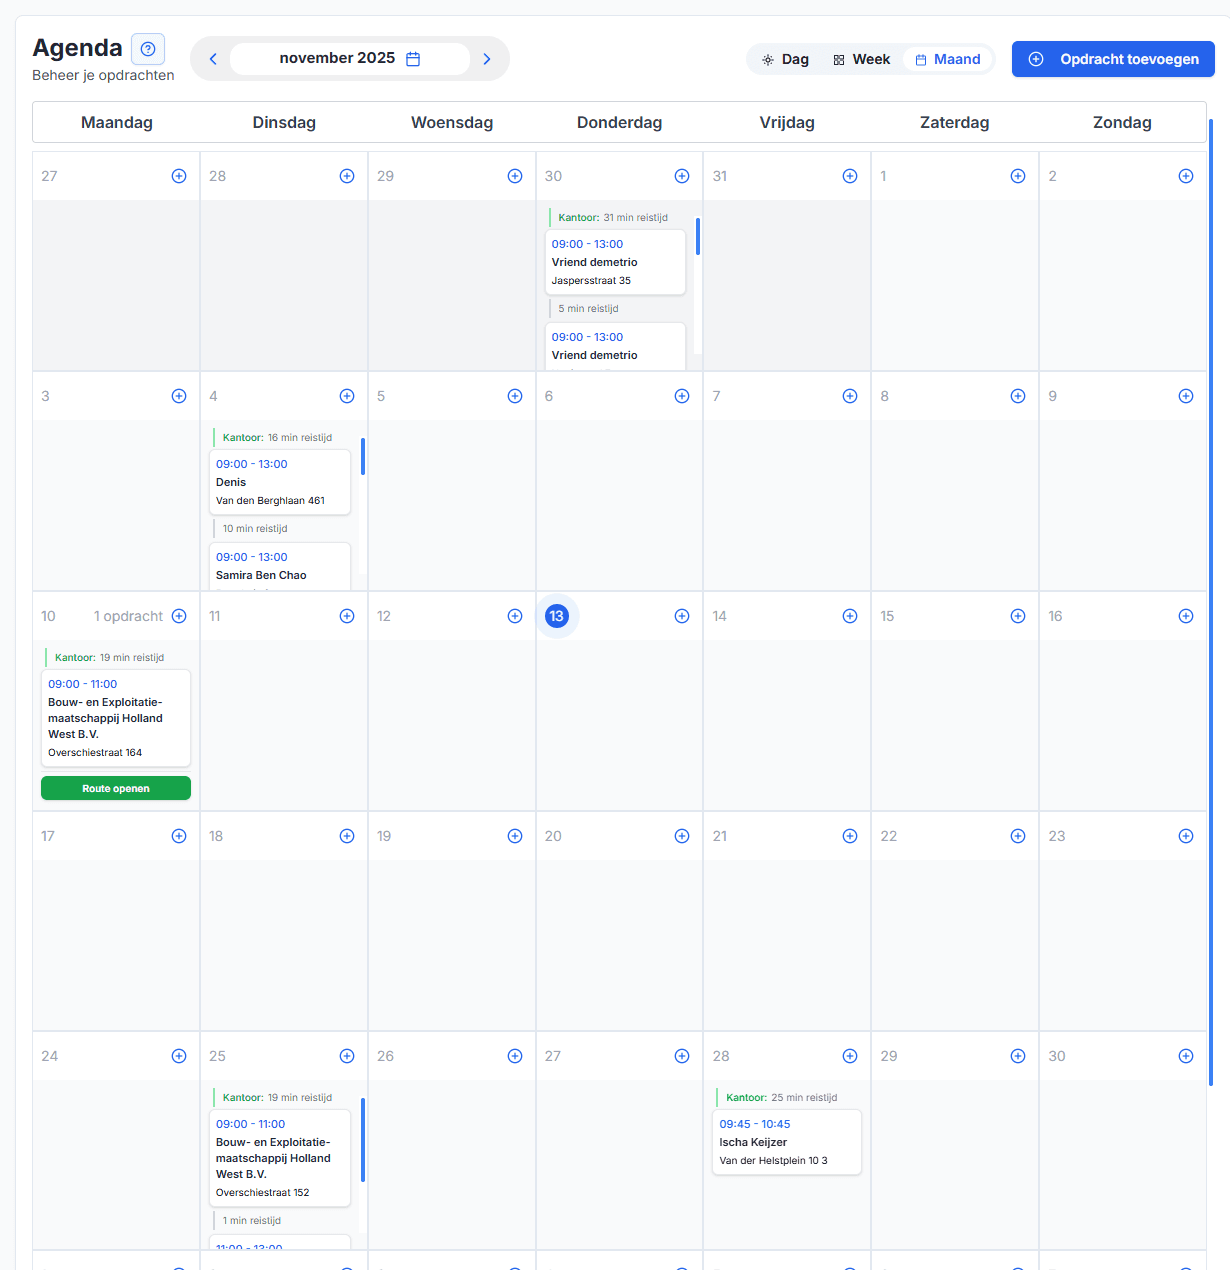Click the plus icon on Saturday 15
The width and height of the screenshot is (1230, 1270).
tap(1017, 616)
